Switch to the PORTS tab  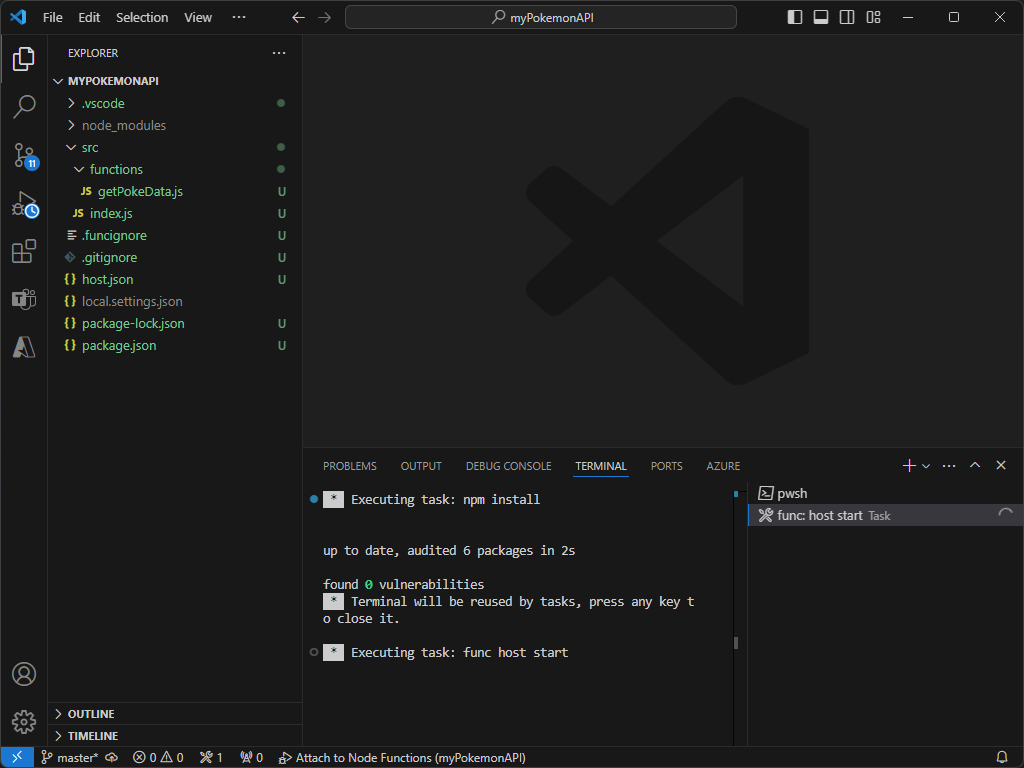point(667,466)
